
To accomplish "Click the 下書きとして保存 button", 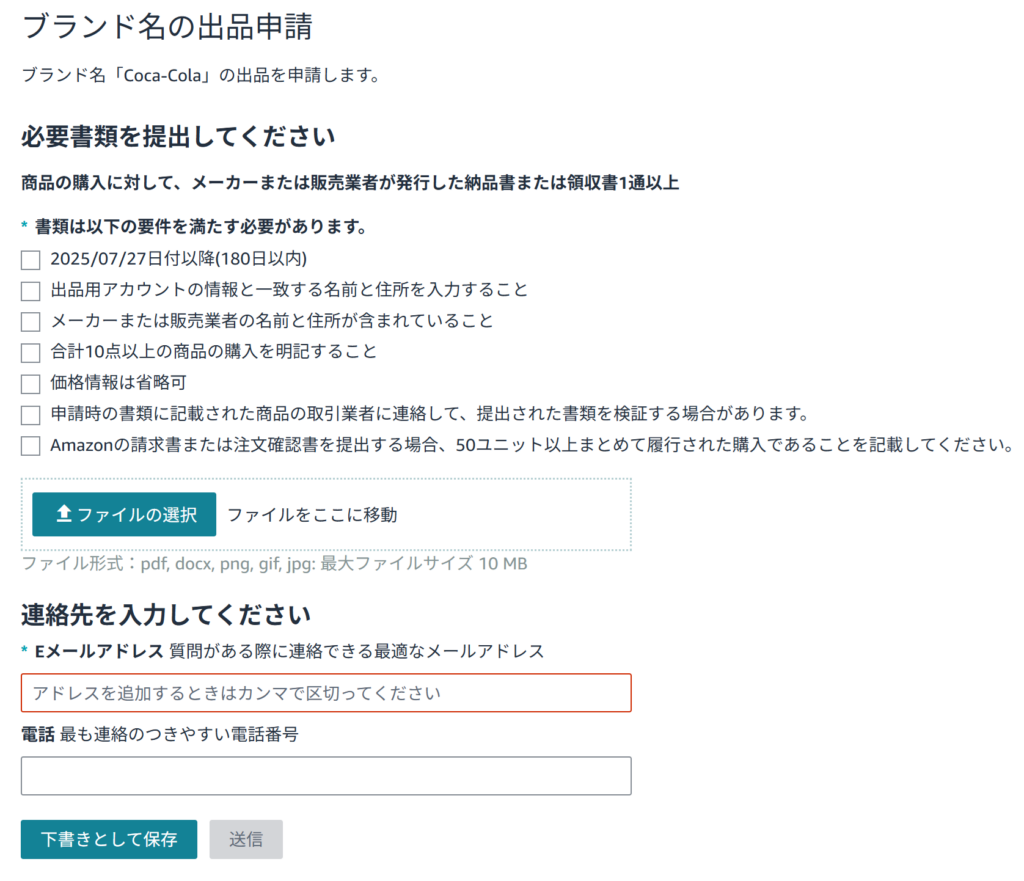I will click(x=108, y=839).
